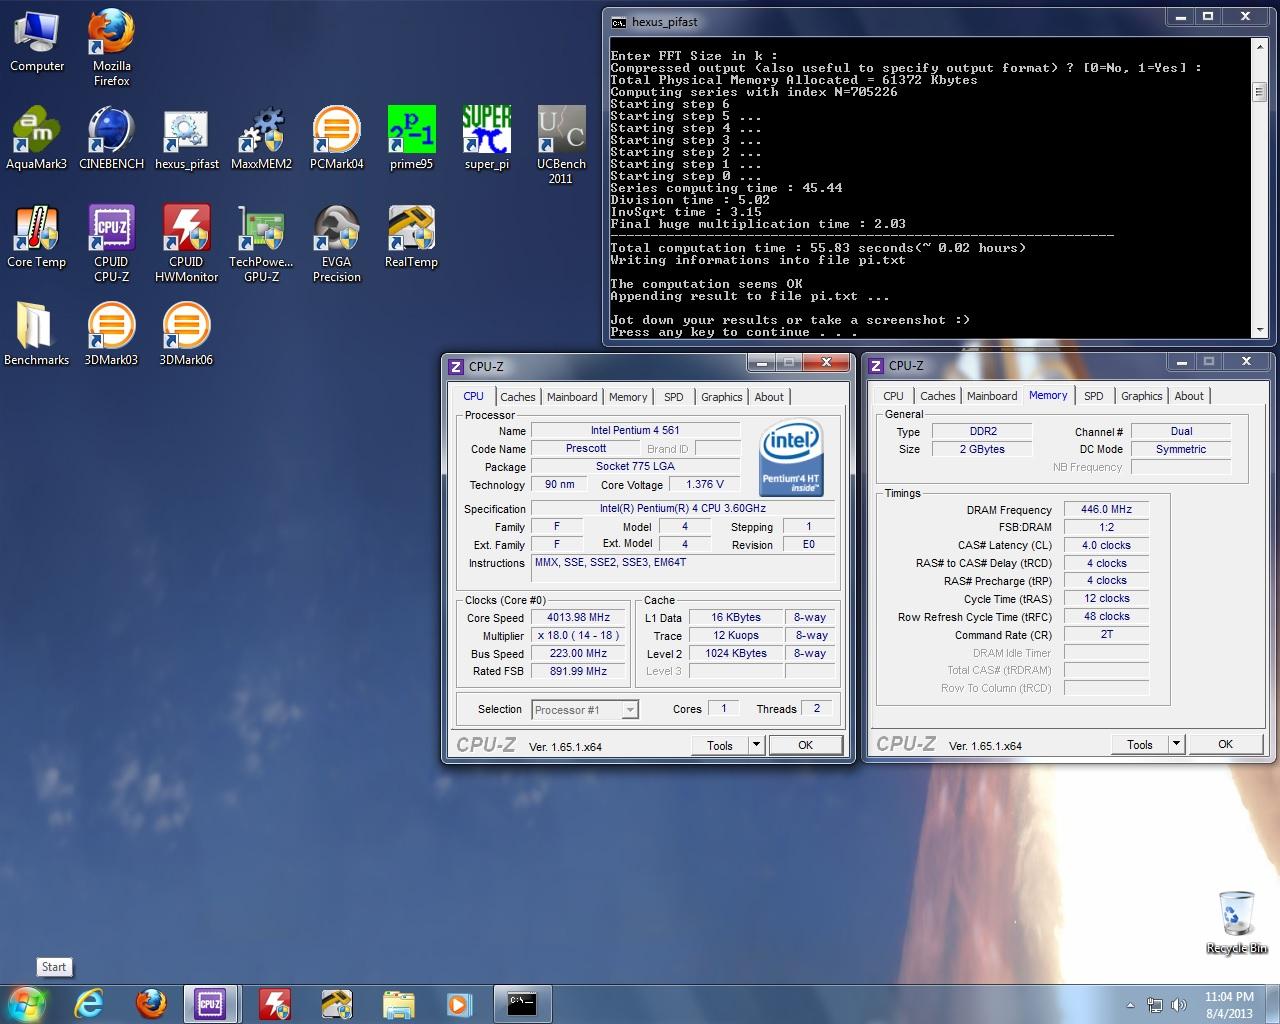
Task: Launch Mozilla Firefox desktop shortcut
Action: point(111,47)
